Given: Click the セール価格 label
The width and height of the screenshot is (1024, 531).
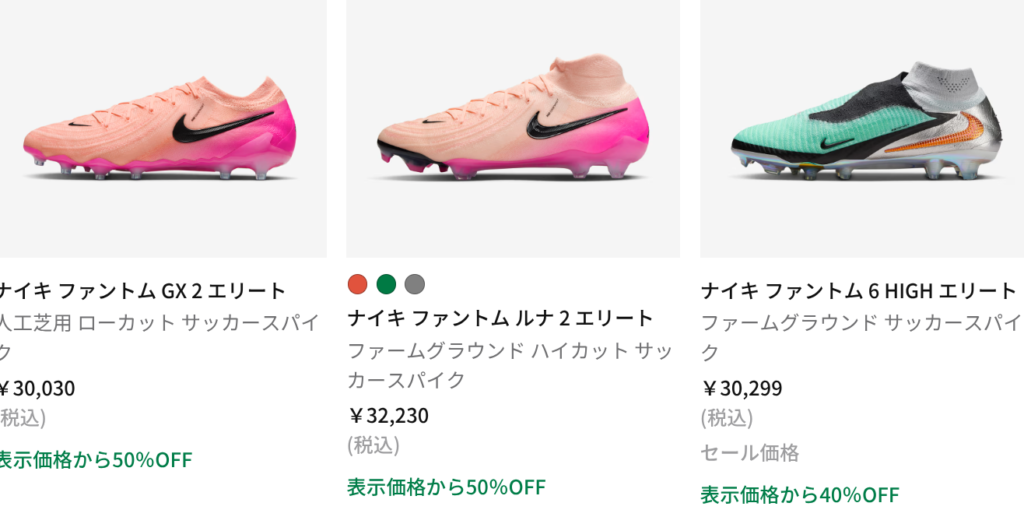Looking at the screenshot, I should pos(749,453).
